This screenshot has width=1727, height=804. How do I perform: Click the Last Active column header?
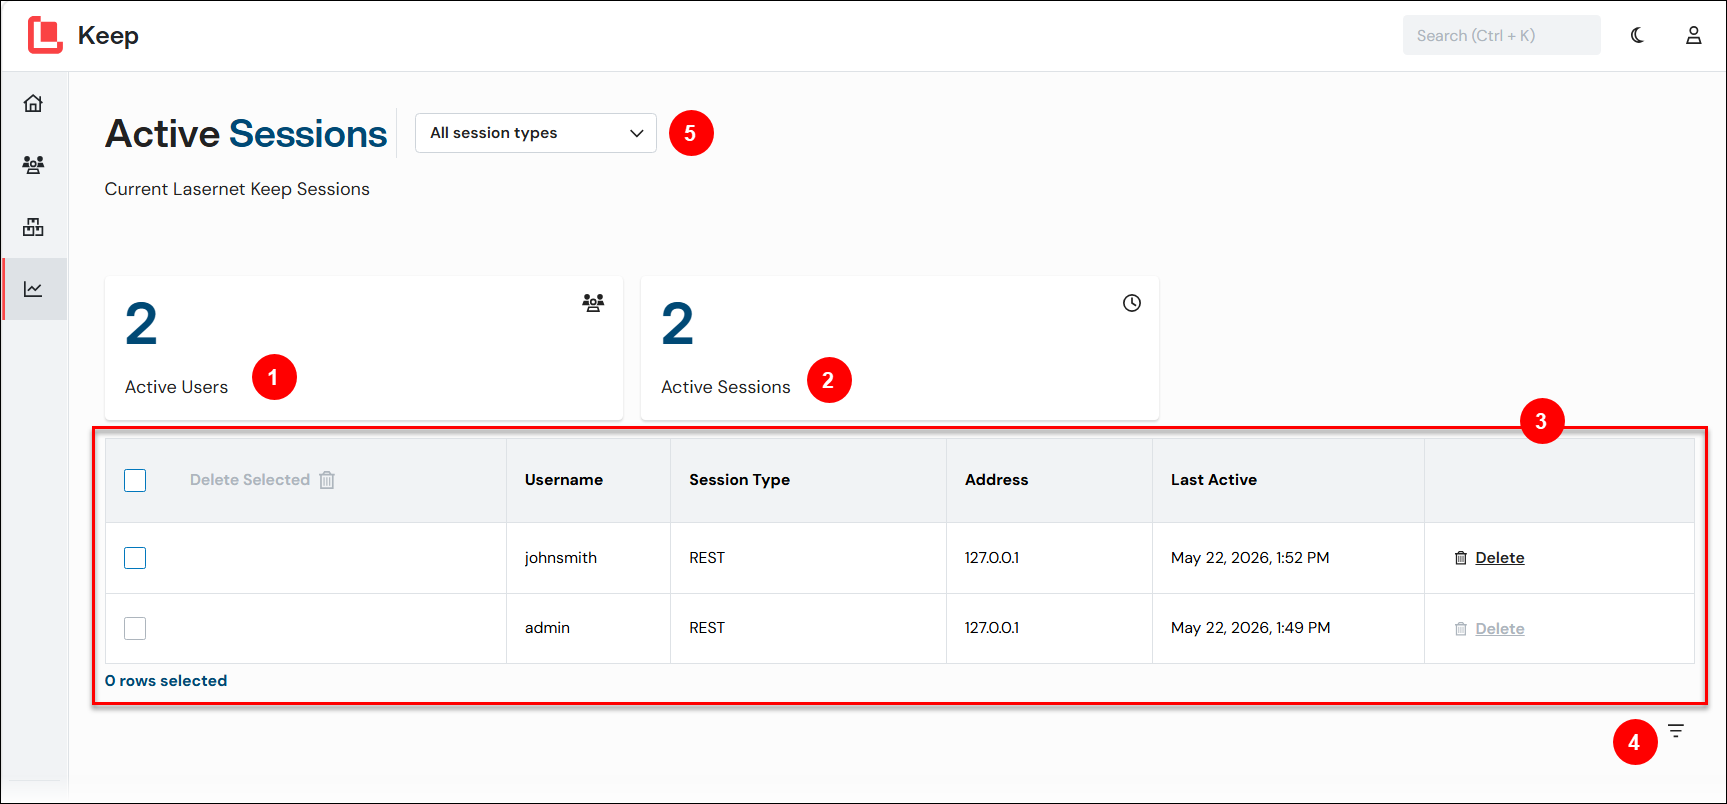pyautogui.click(x=1214, y=480)
